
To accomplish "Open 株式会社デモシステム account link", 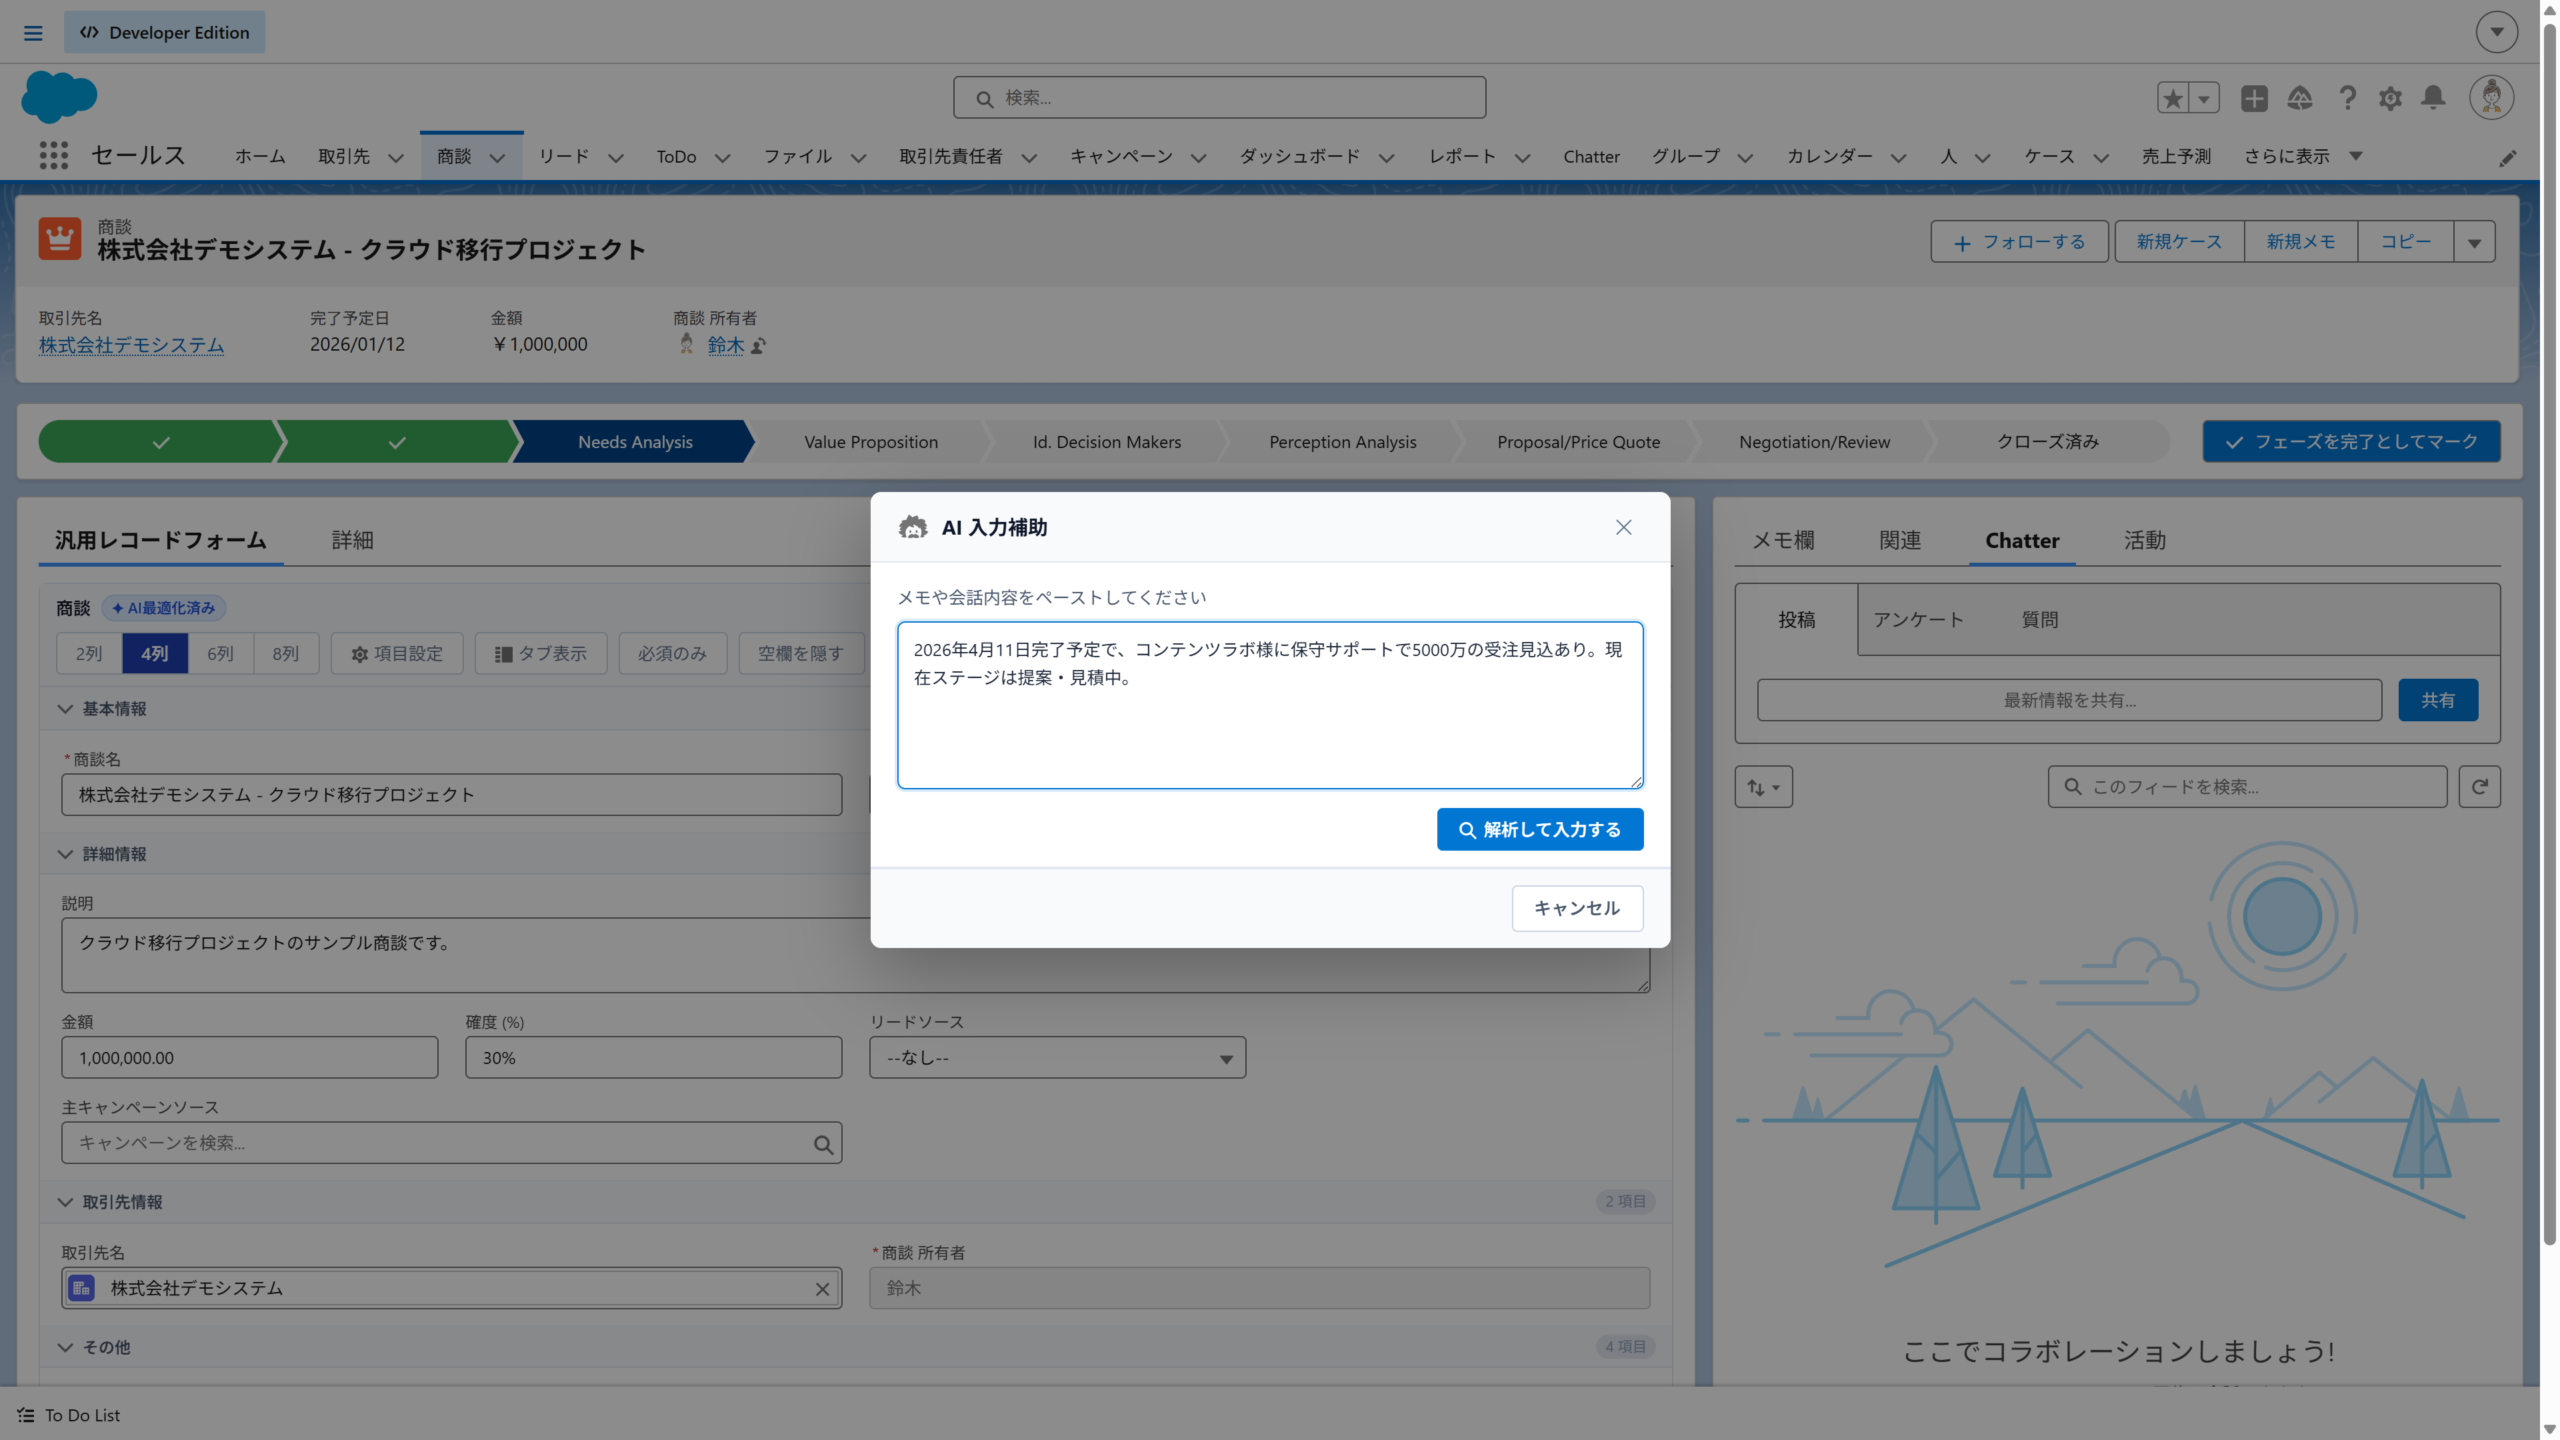I will click(x=131, y=345).
